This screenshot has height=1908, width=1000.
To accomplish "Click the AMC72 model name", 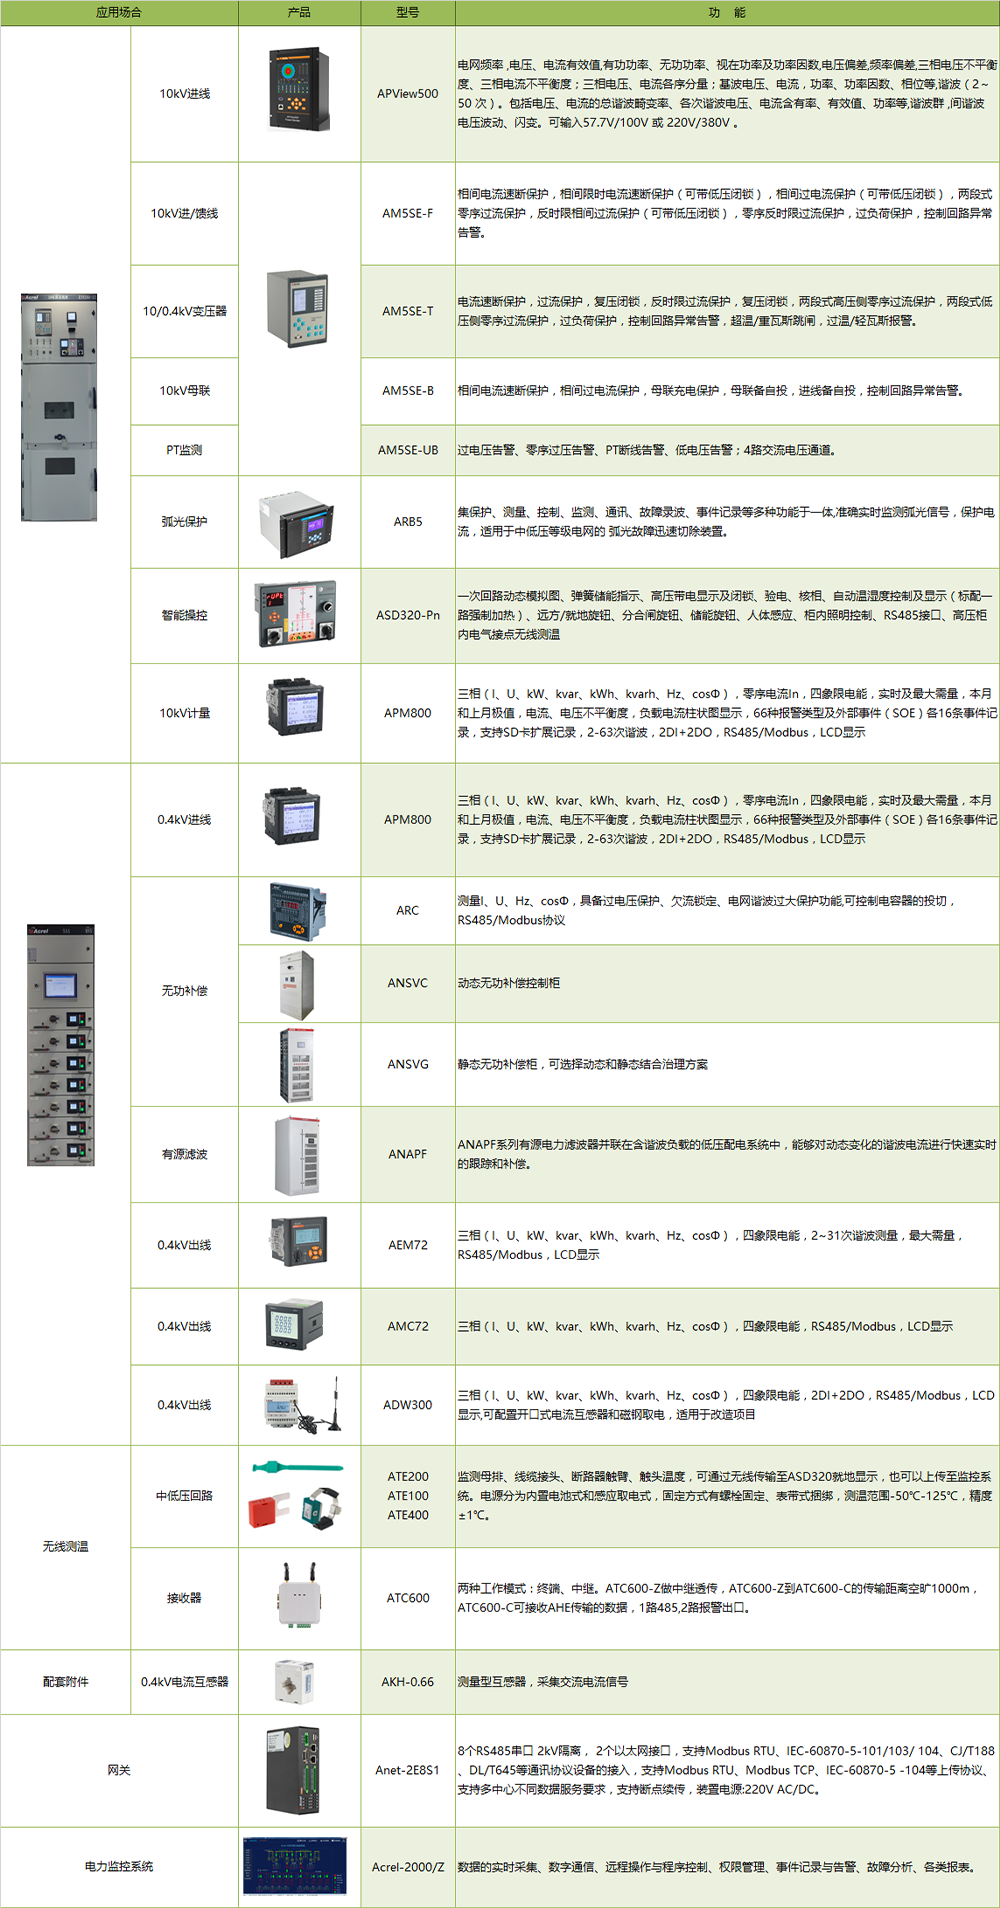I will point(408,1327).
